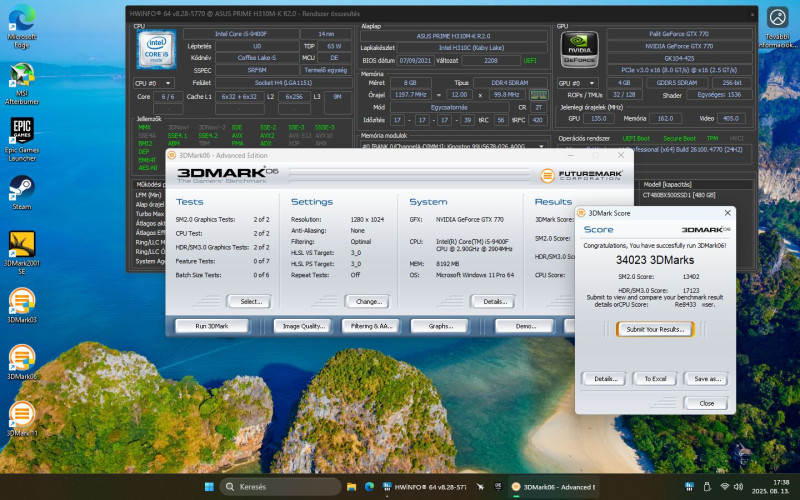Click the green memory module icon in HWiNFO

[x=538, y=95]
